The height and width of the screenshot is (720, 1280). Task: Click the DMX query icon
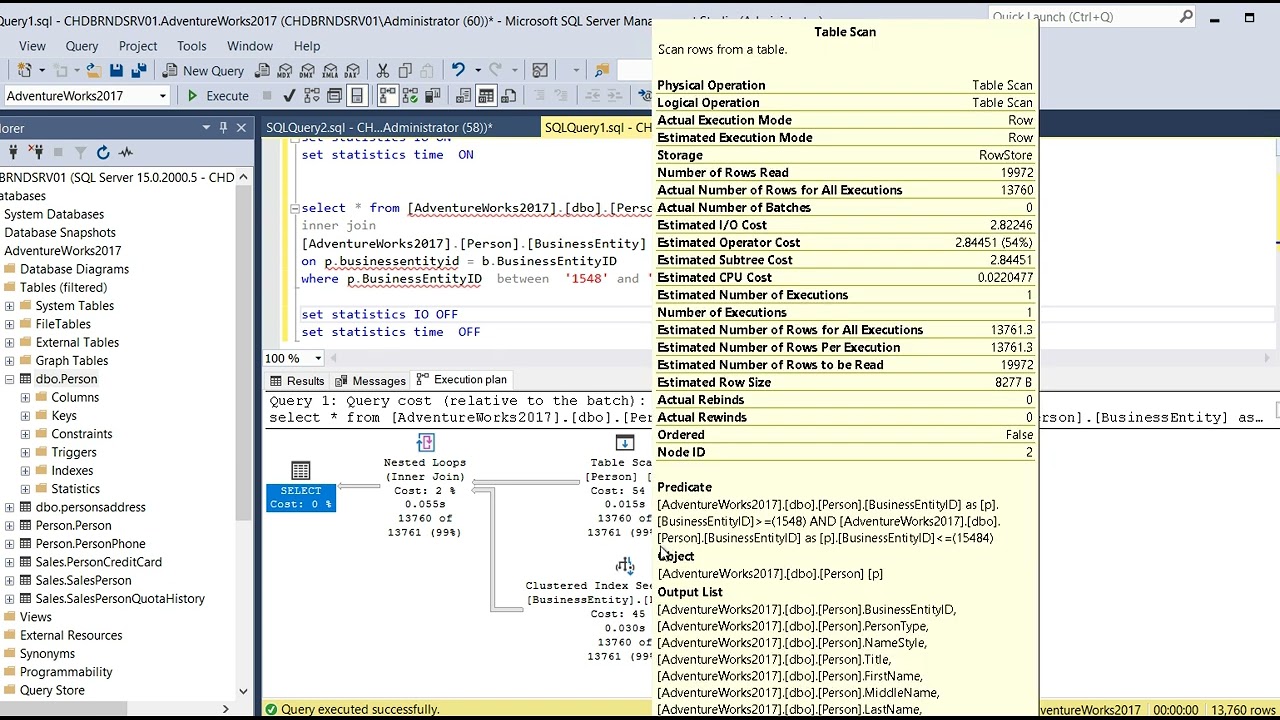pos(308,71)
